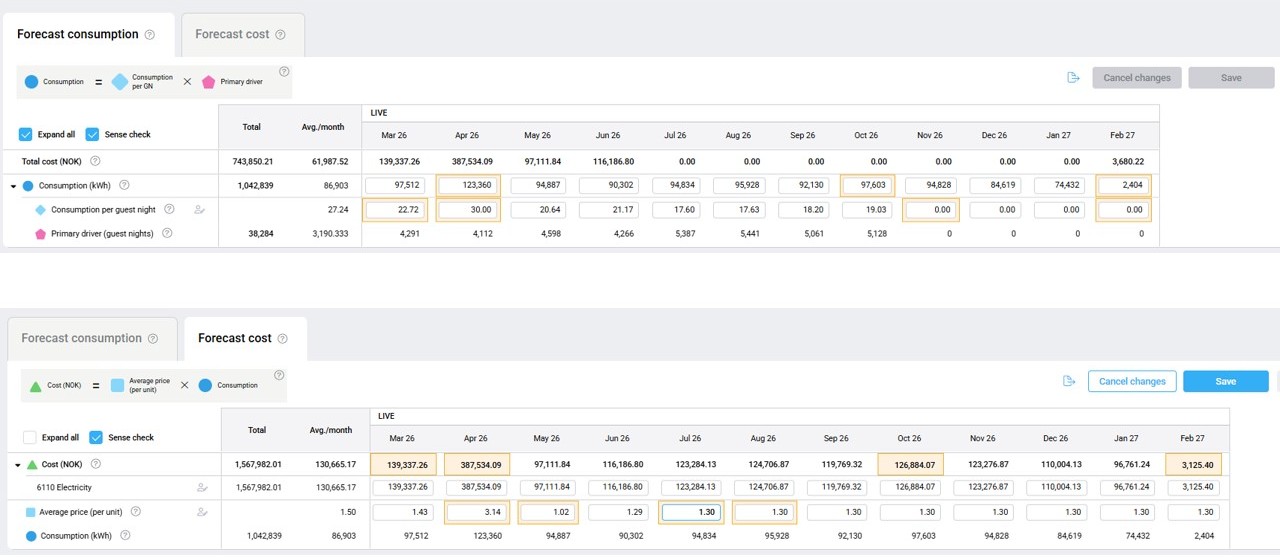Image resolution: width=1280 pixels, height=557 pixels.
Task: Open help icon beside Consumption per guest night label
Action: (x=169, y=209)
